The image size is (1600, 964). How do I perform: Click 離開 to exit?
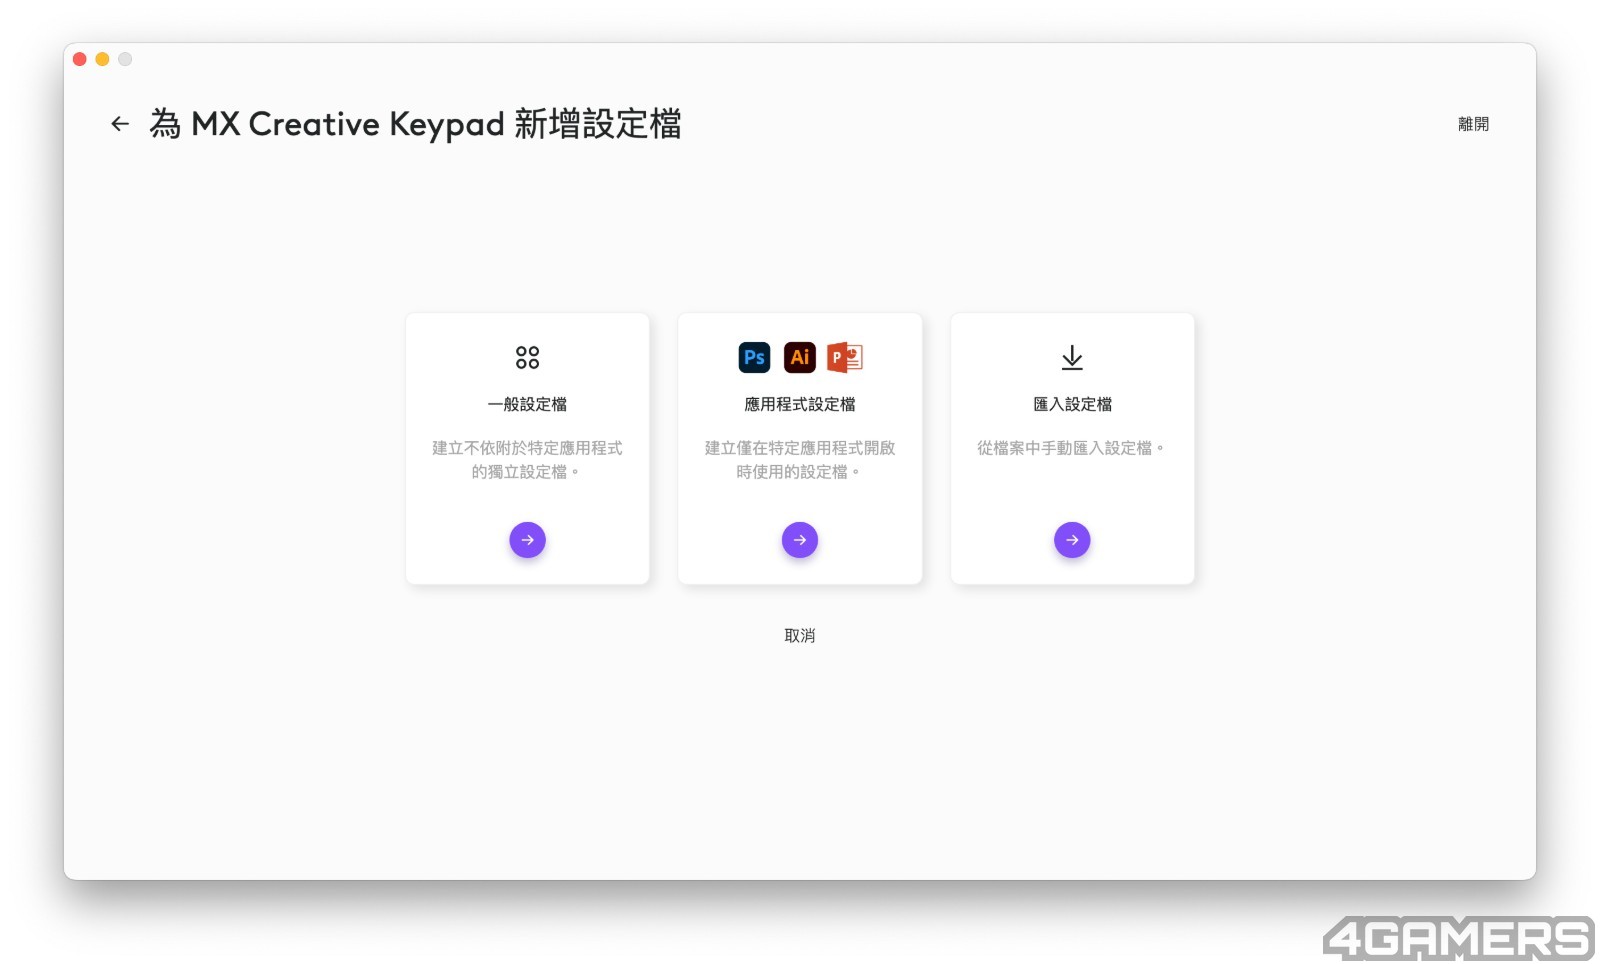coord(1473,124)
